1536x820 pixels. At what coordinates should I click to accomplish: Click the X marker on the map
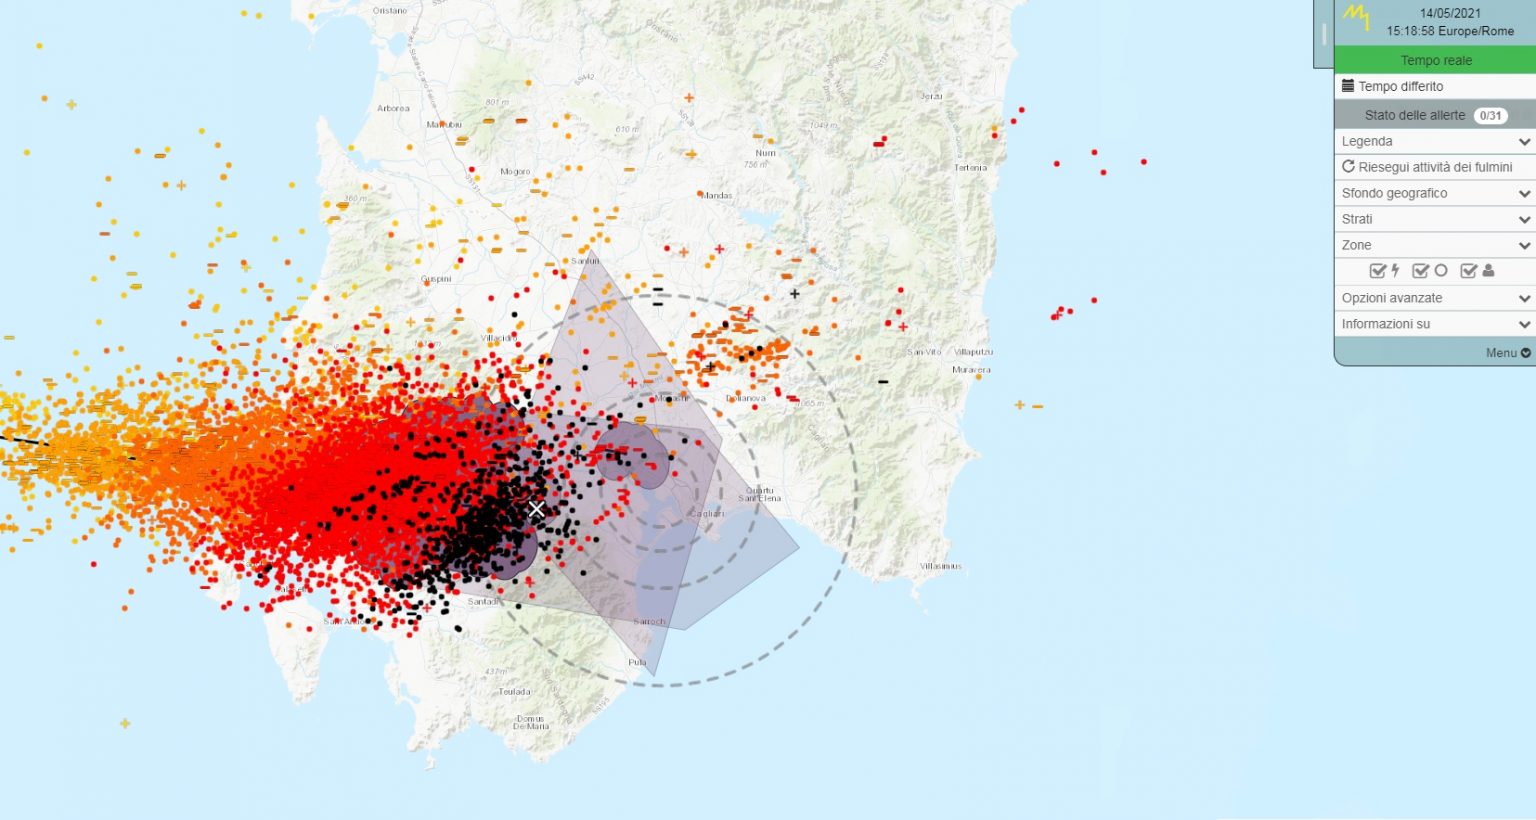(x=535, y=509)
